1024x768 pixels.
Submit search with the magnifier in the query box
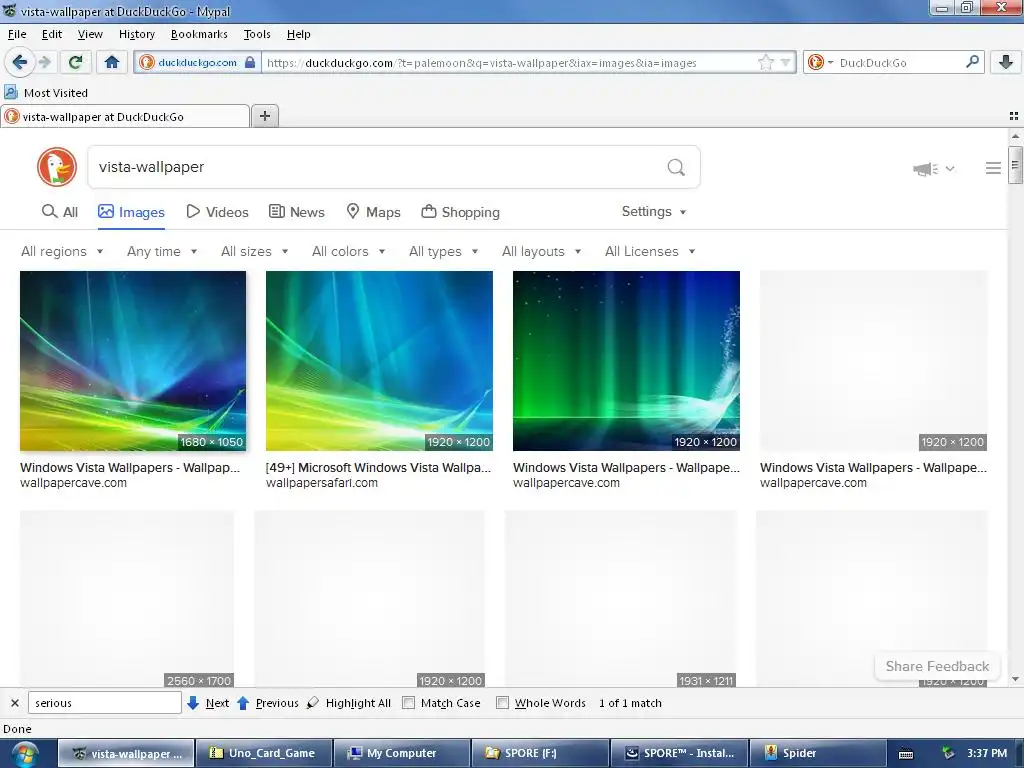click(x=676, y=168)
